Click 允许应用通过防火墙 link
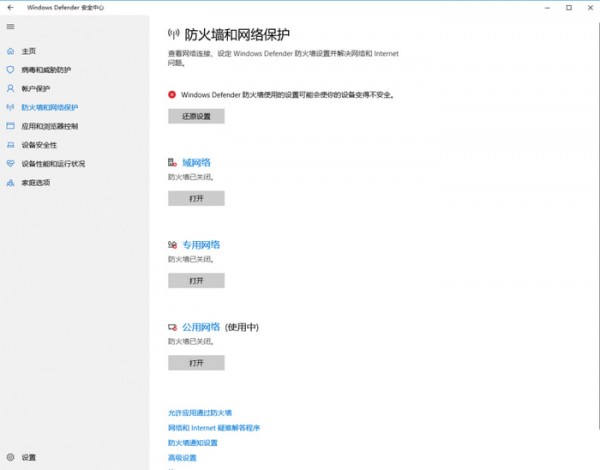The width and height of the screenshot is (600, 470). click(x=200, y=412)
